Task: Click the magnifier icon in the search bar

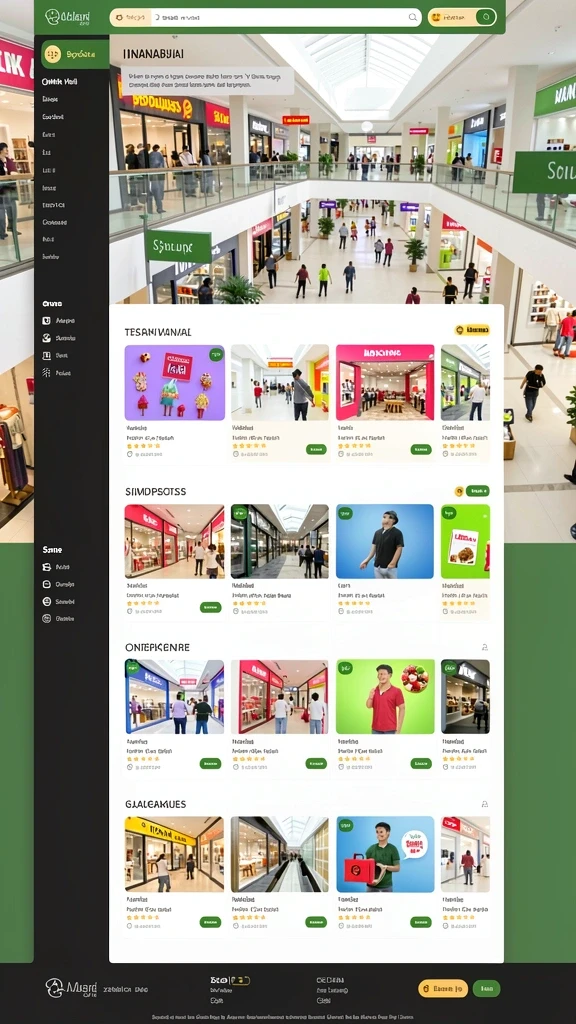Action: (x=413, y=18)
